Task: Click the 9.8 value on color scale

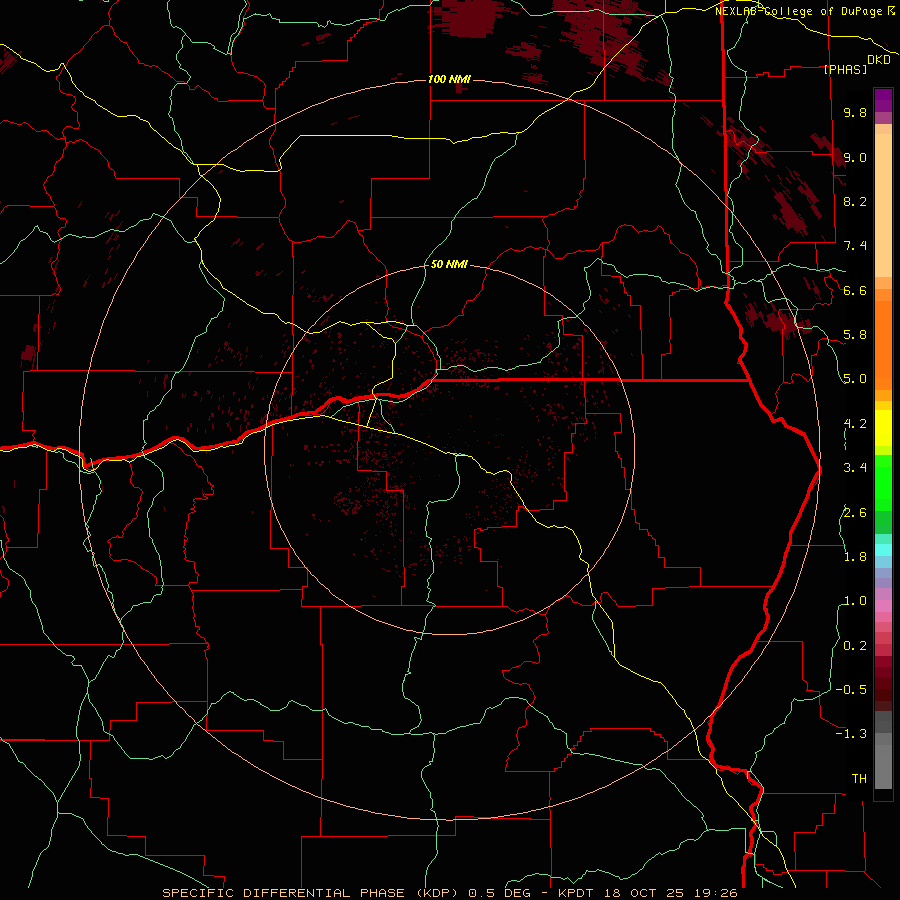Action: (855, 112)
